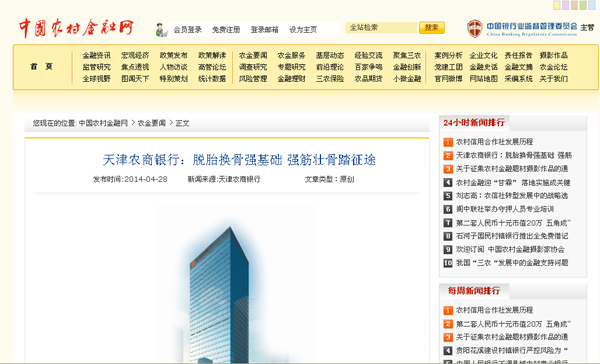Click the 会员登录 link
Screen dimensions: 600x364
(188, 30)
